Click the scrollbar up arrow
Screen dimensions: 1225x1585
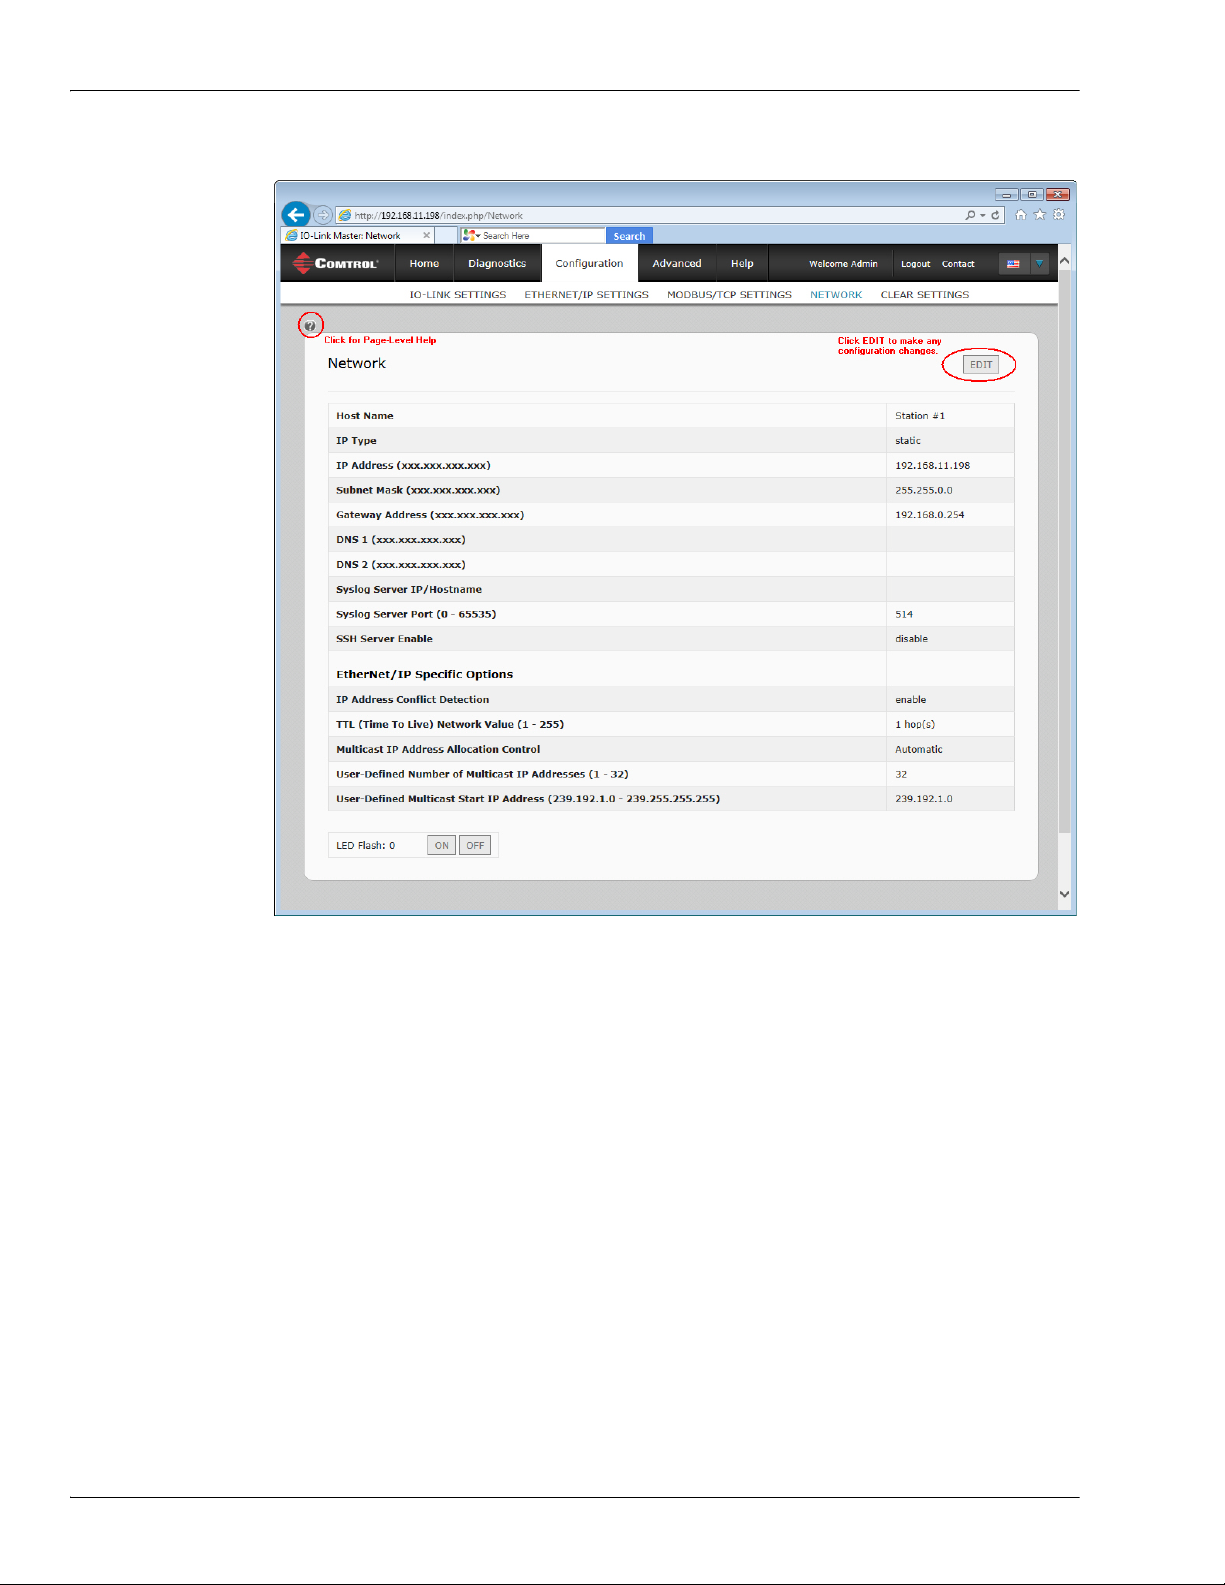tap(1064, 261)
